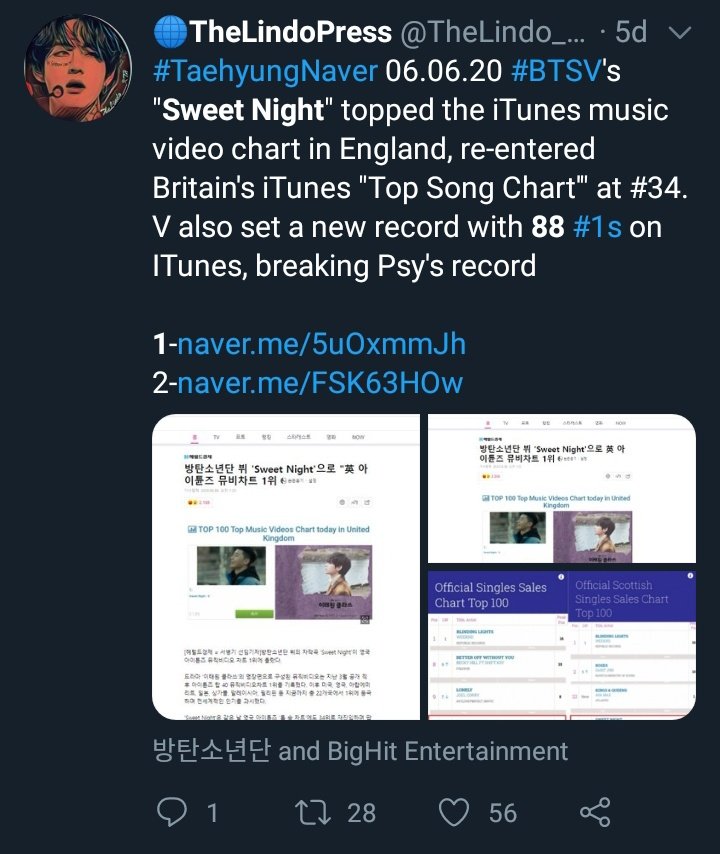Like the tweet with the heart icon
This screenshot has width=720, height=854.
pos(457,812)
